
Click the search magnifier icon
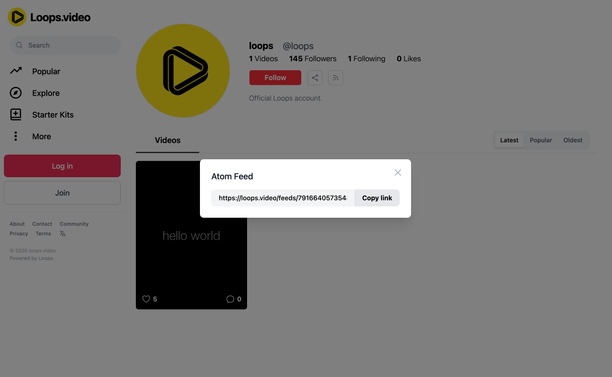(x=19, y=45)
